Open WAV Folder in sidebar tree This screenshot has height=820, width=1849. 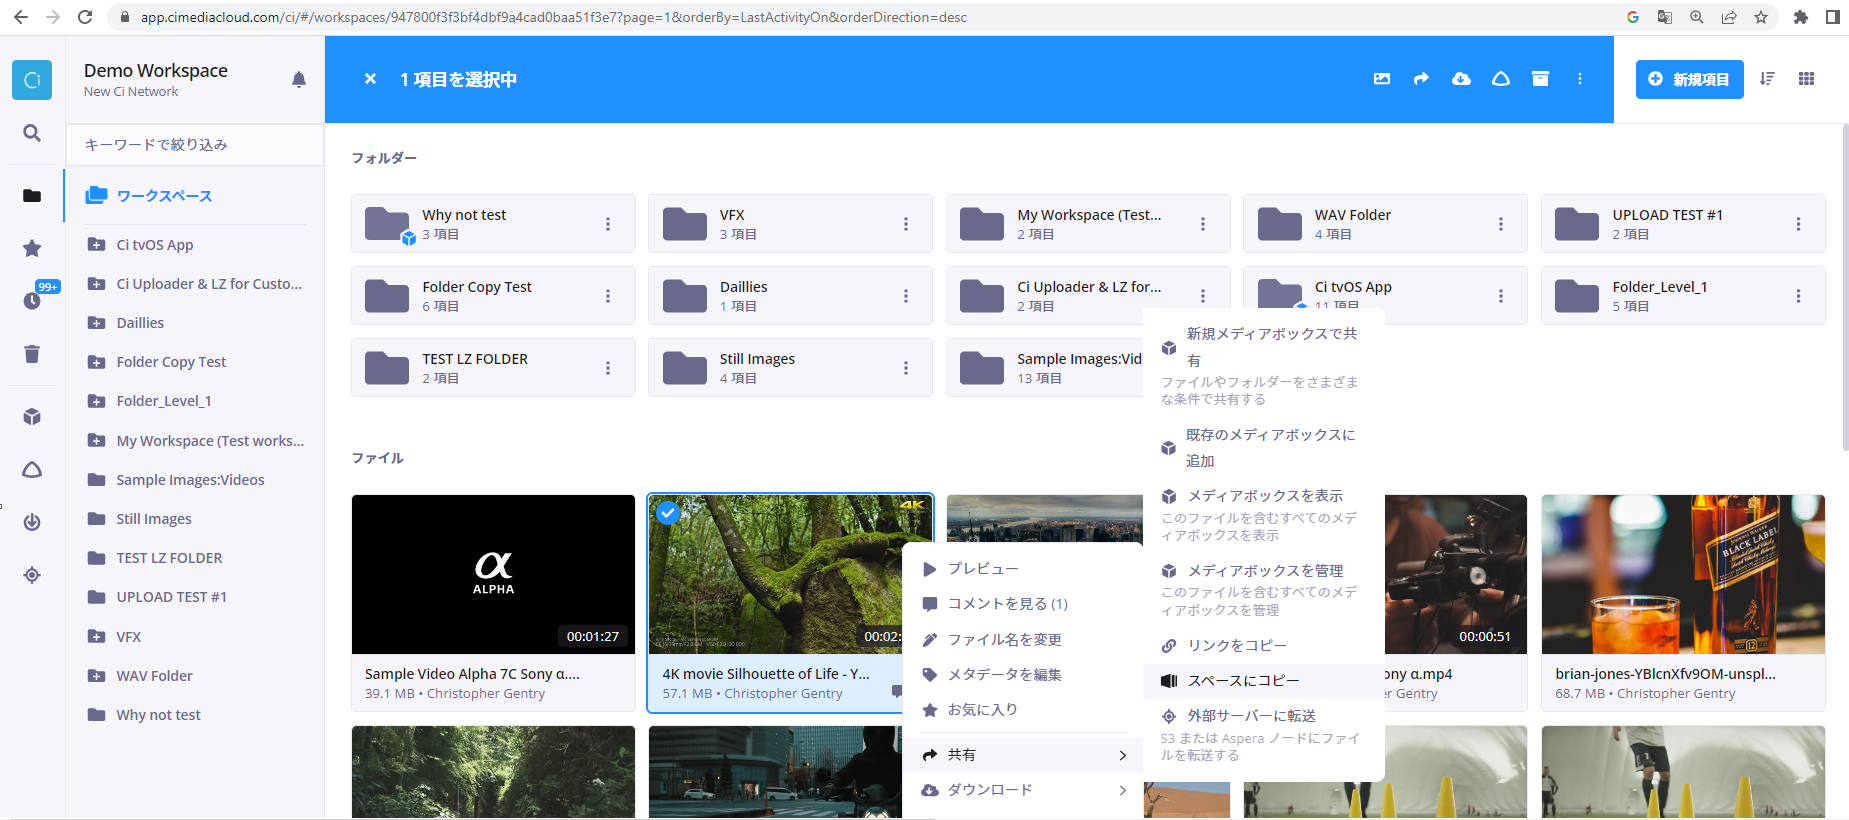click(x=154, y=676)
